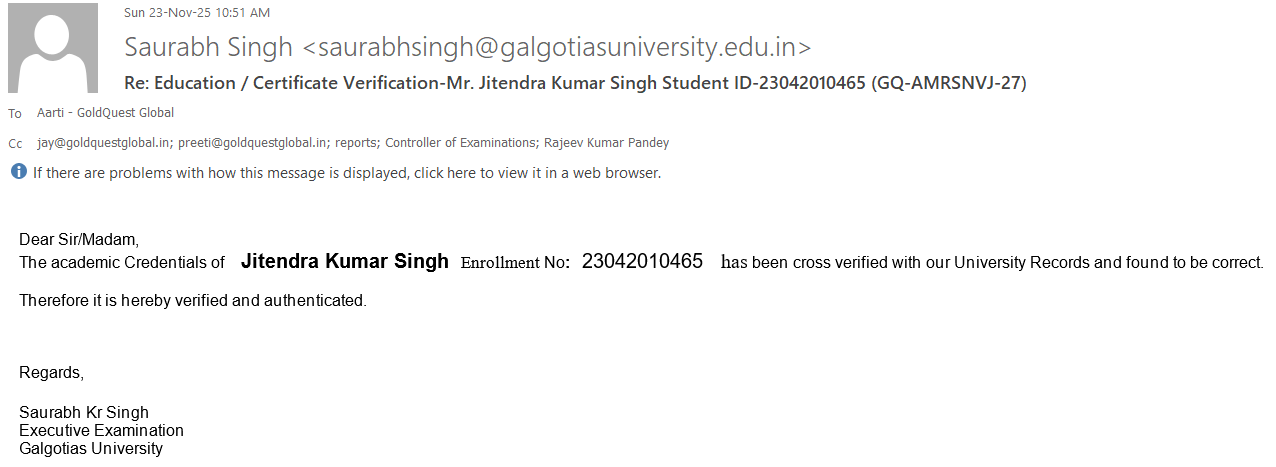Viewport: 1276px width, 467px height.
Task: Select Cc recipient Rajeev Kumar Pandey
Action: (x=606, y=143)
